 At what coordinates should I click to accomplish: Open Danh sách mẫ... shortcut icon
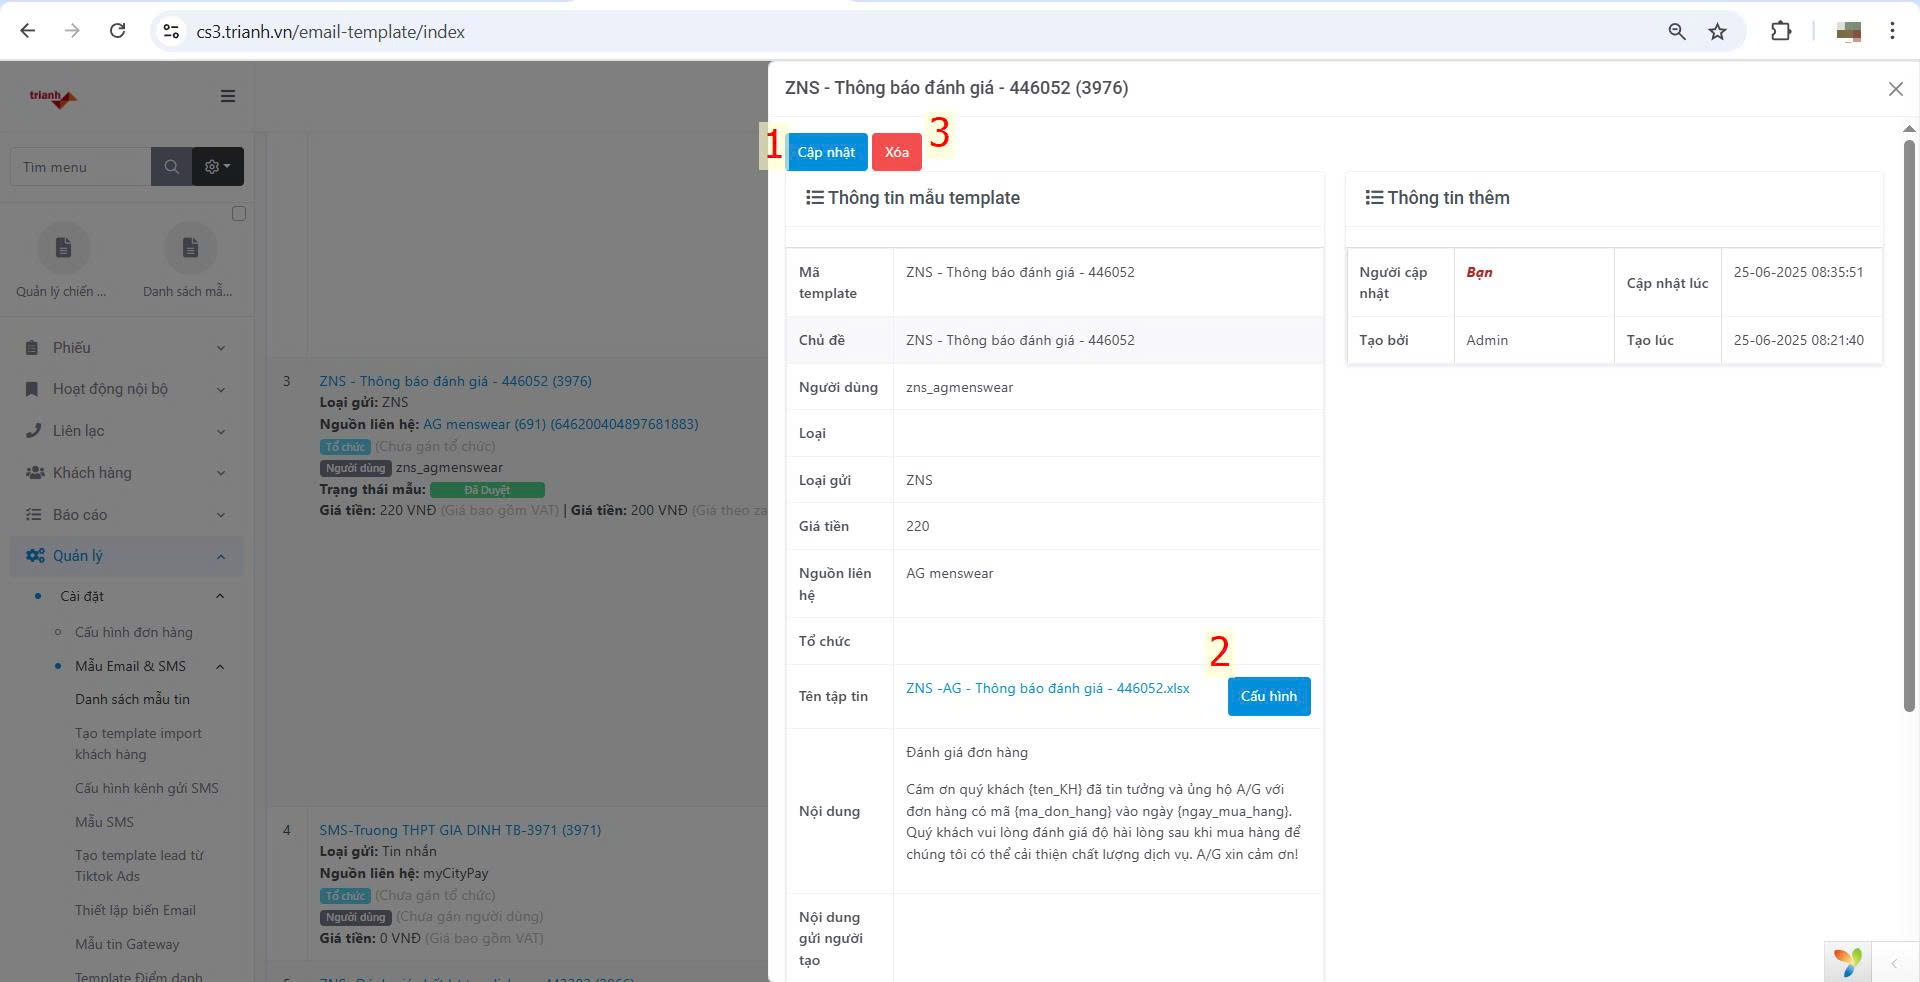[190, 248]
